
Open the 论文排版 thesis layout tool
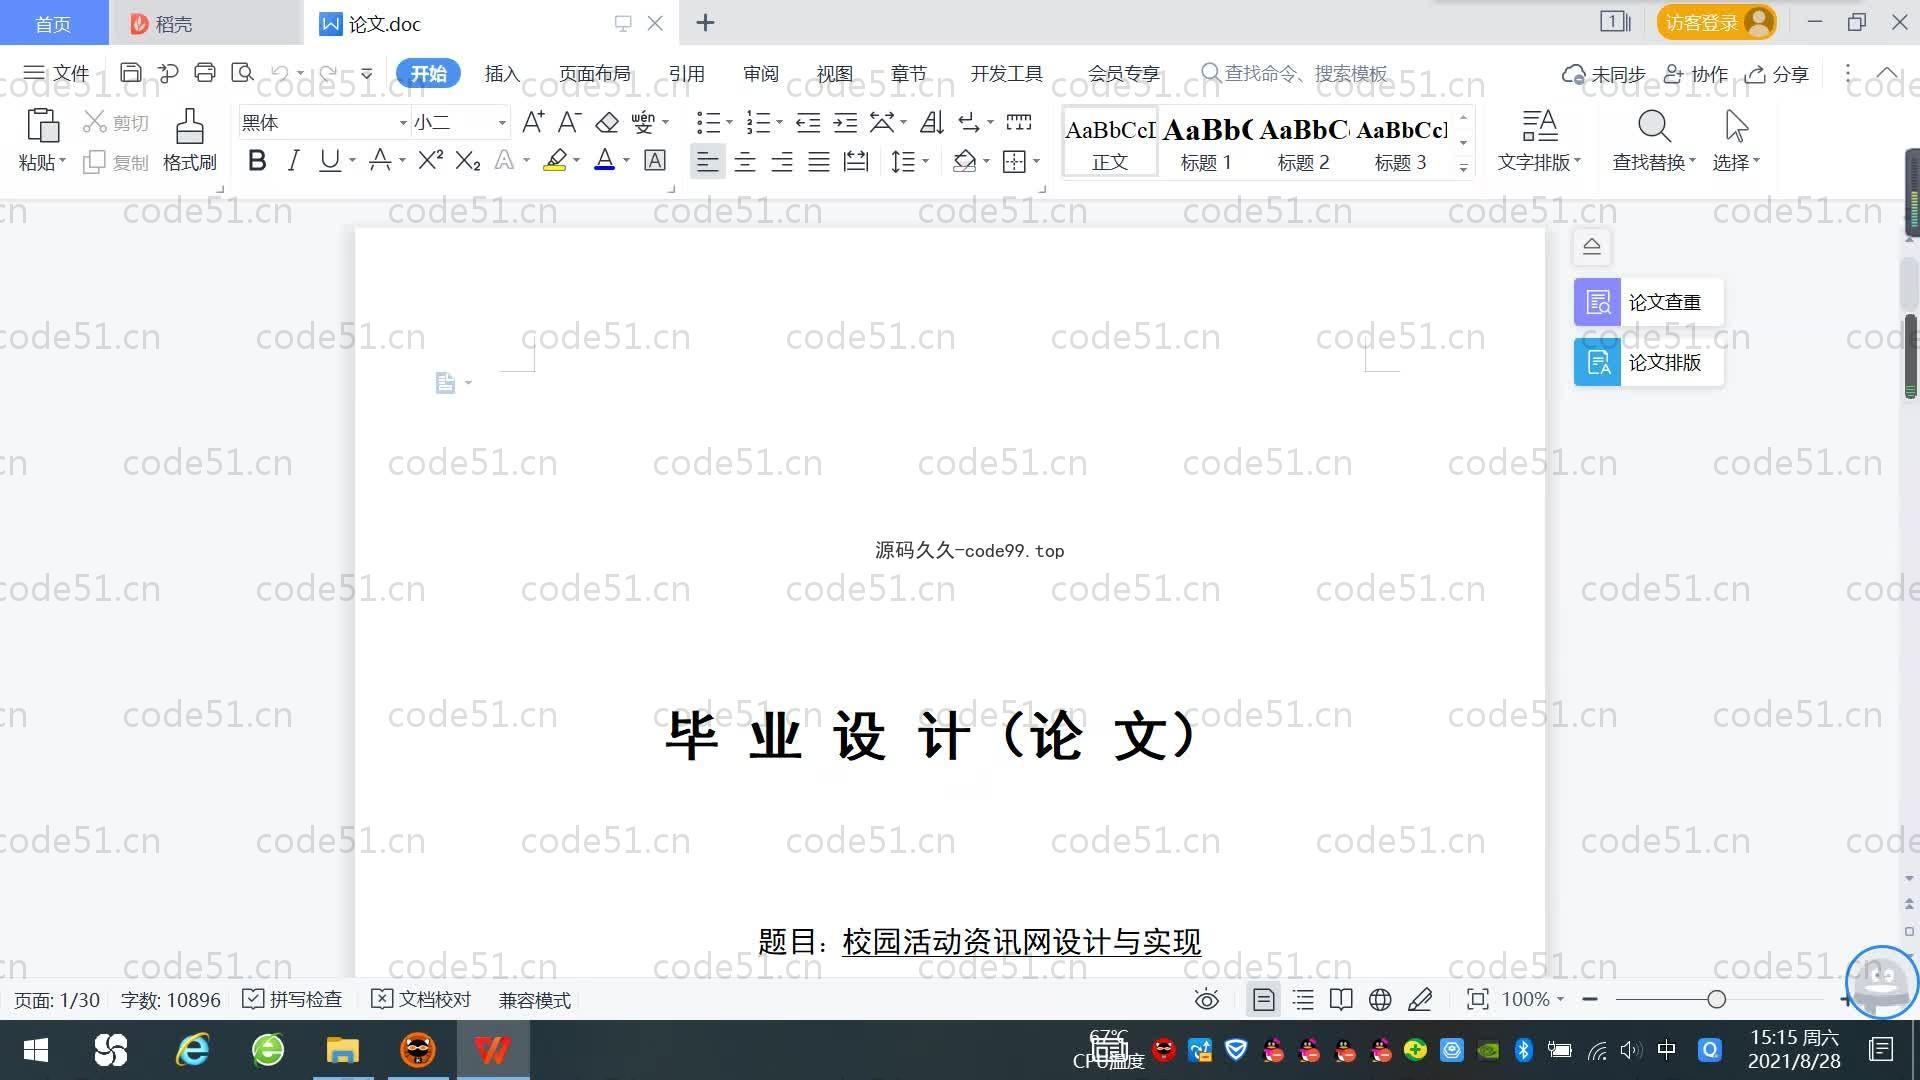pyautogui.click(x=1648, y=362)
